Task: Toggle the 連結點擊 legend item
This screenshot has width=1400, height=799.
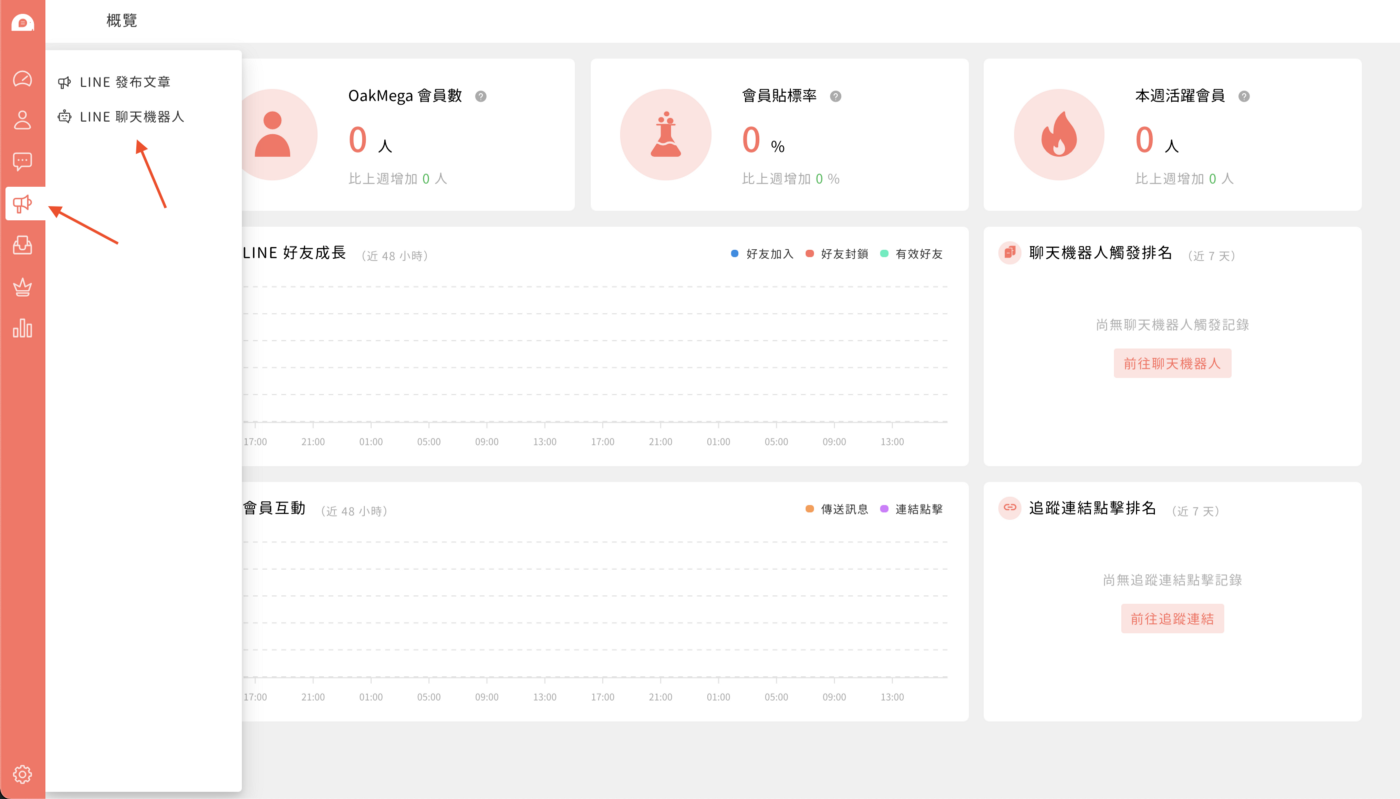Action: 911,509
